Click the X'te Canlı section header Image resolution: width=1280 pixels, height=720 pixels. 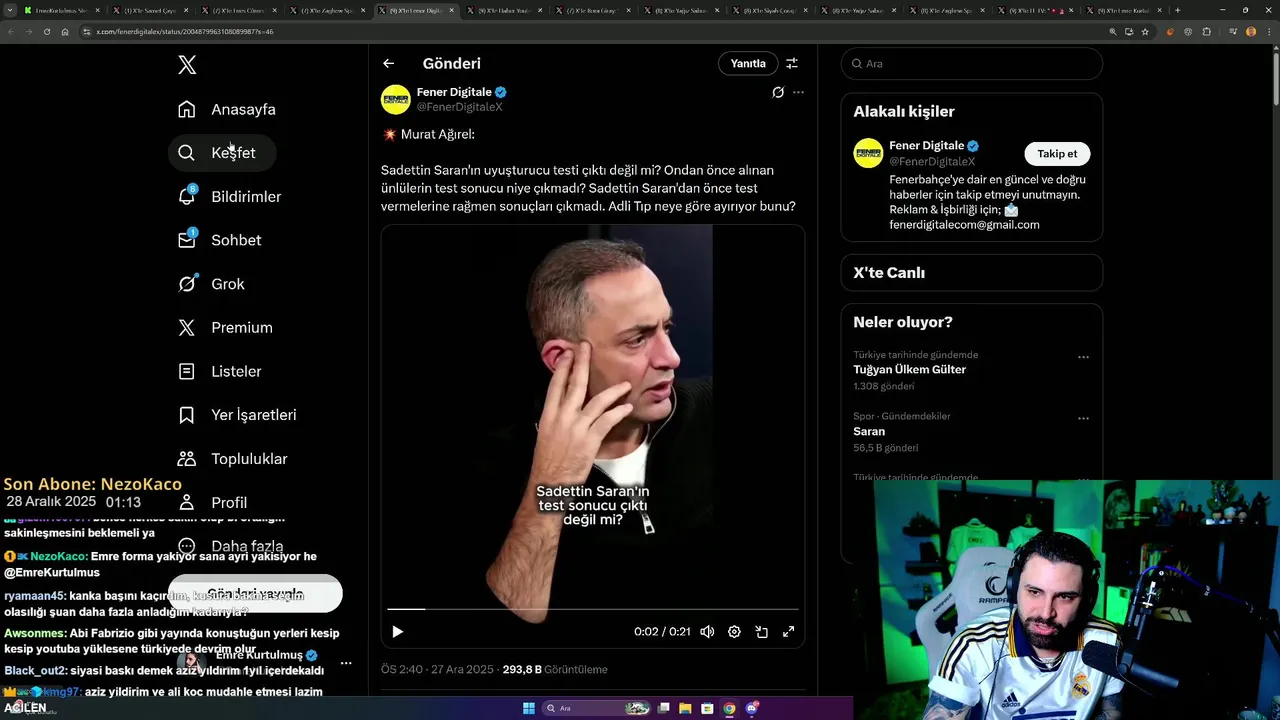889,272
